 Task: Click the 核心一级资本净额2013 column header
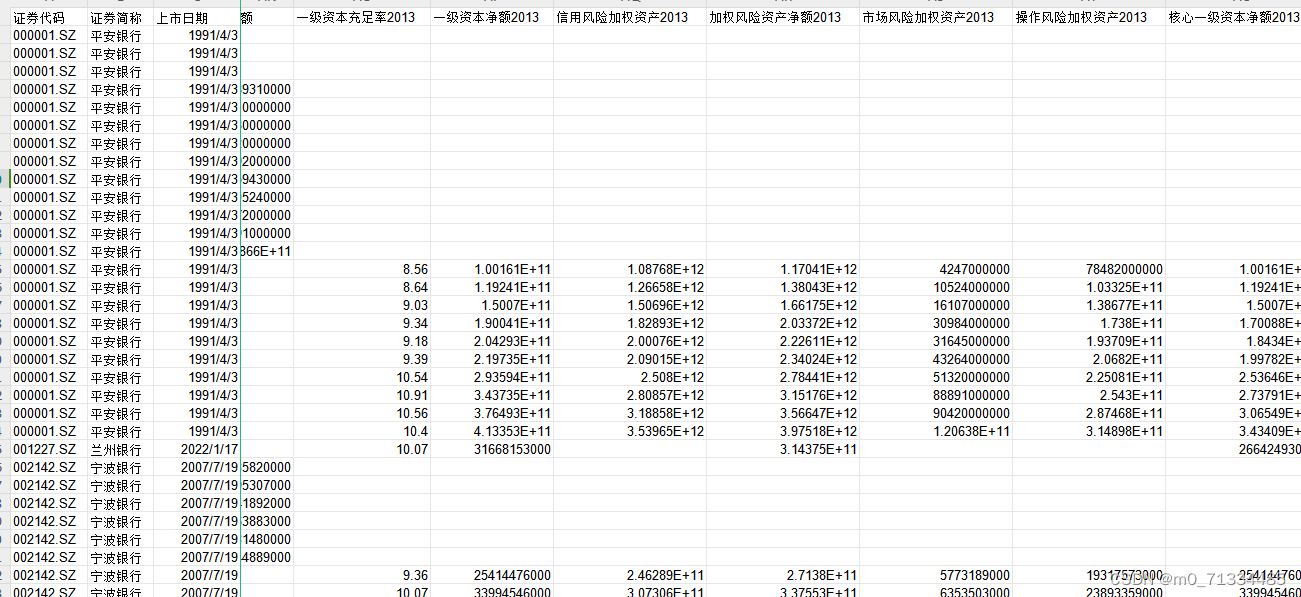(x=1233, y=17)
